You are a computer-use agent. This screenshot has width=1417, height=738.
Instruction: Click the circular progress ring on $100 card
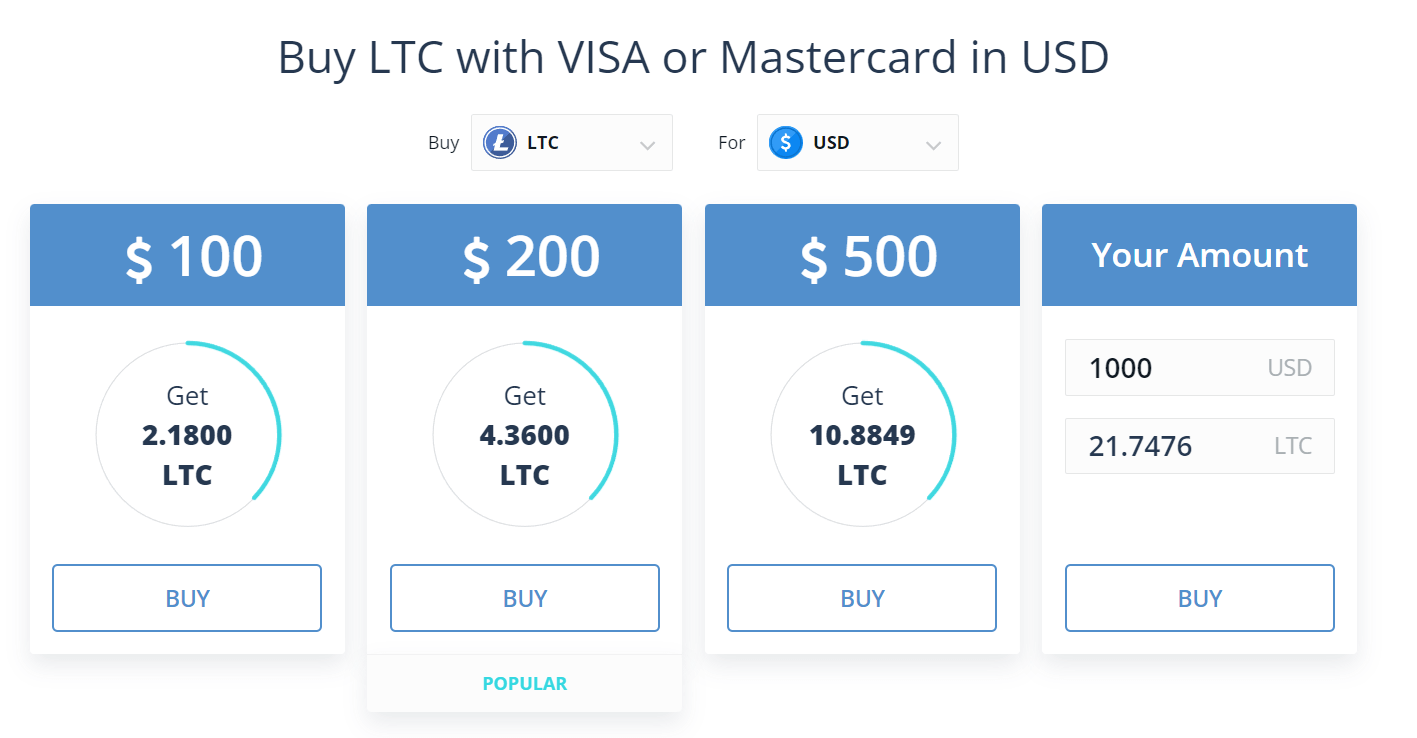click(x=187, y=433)
